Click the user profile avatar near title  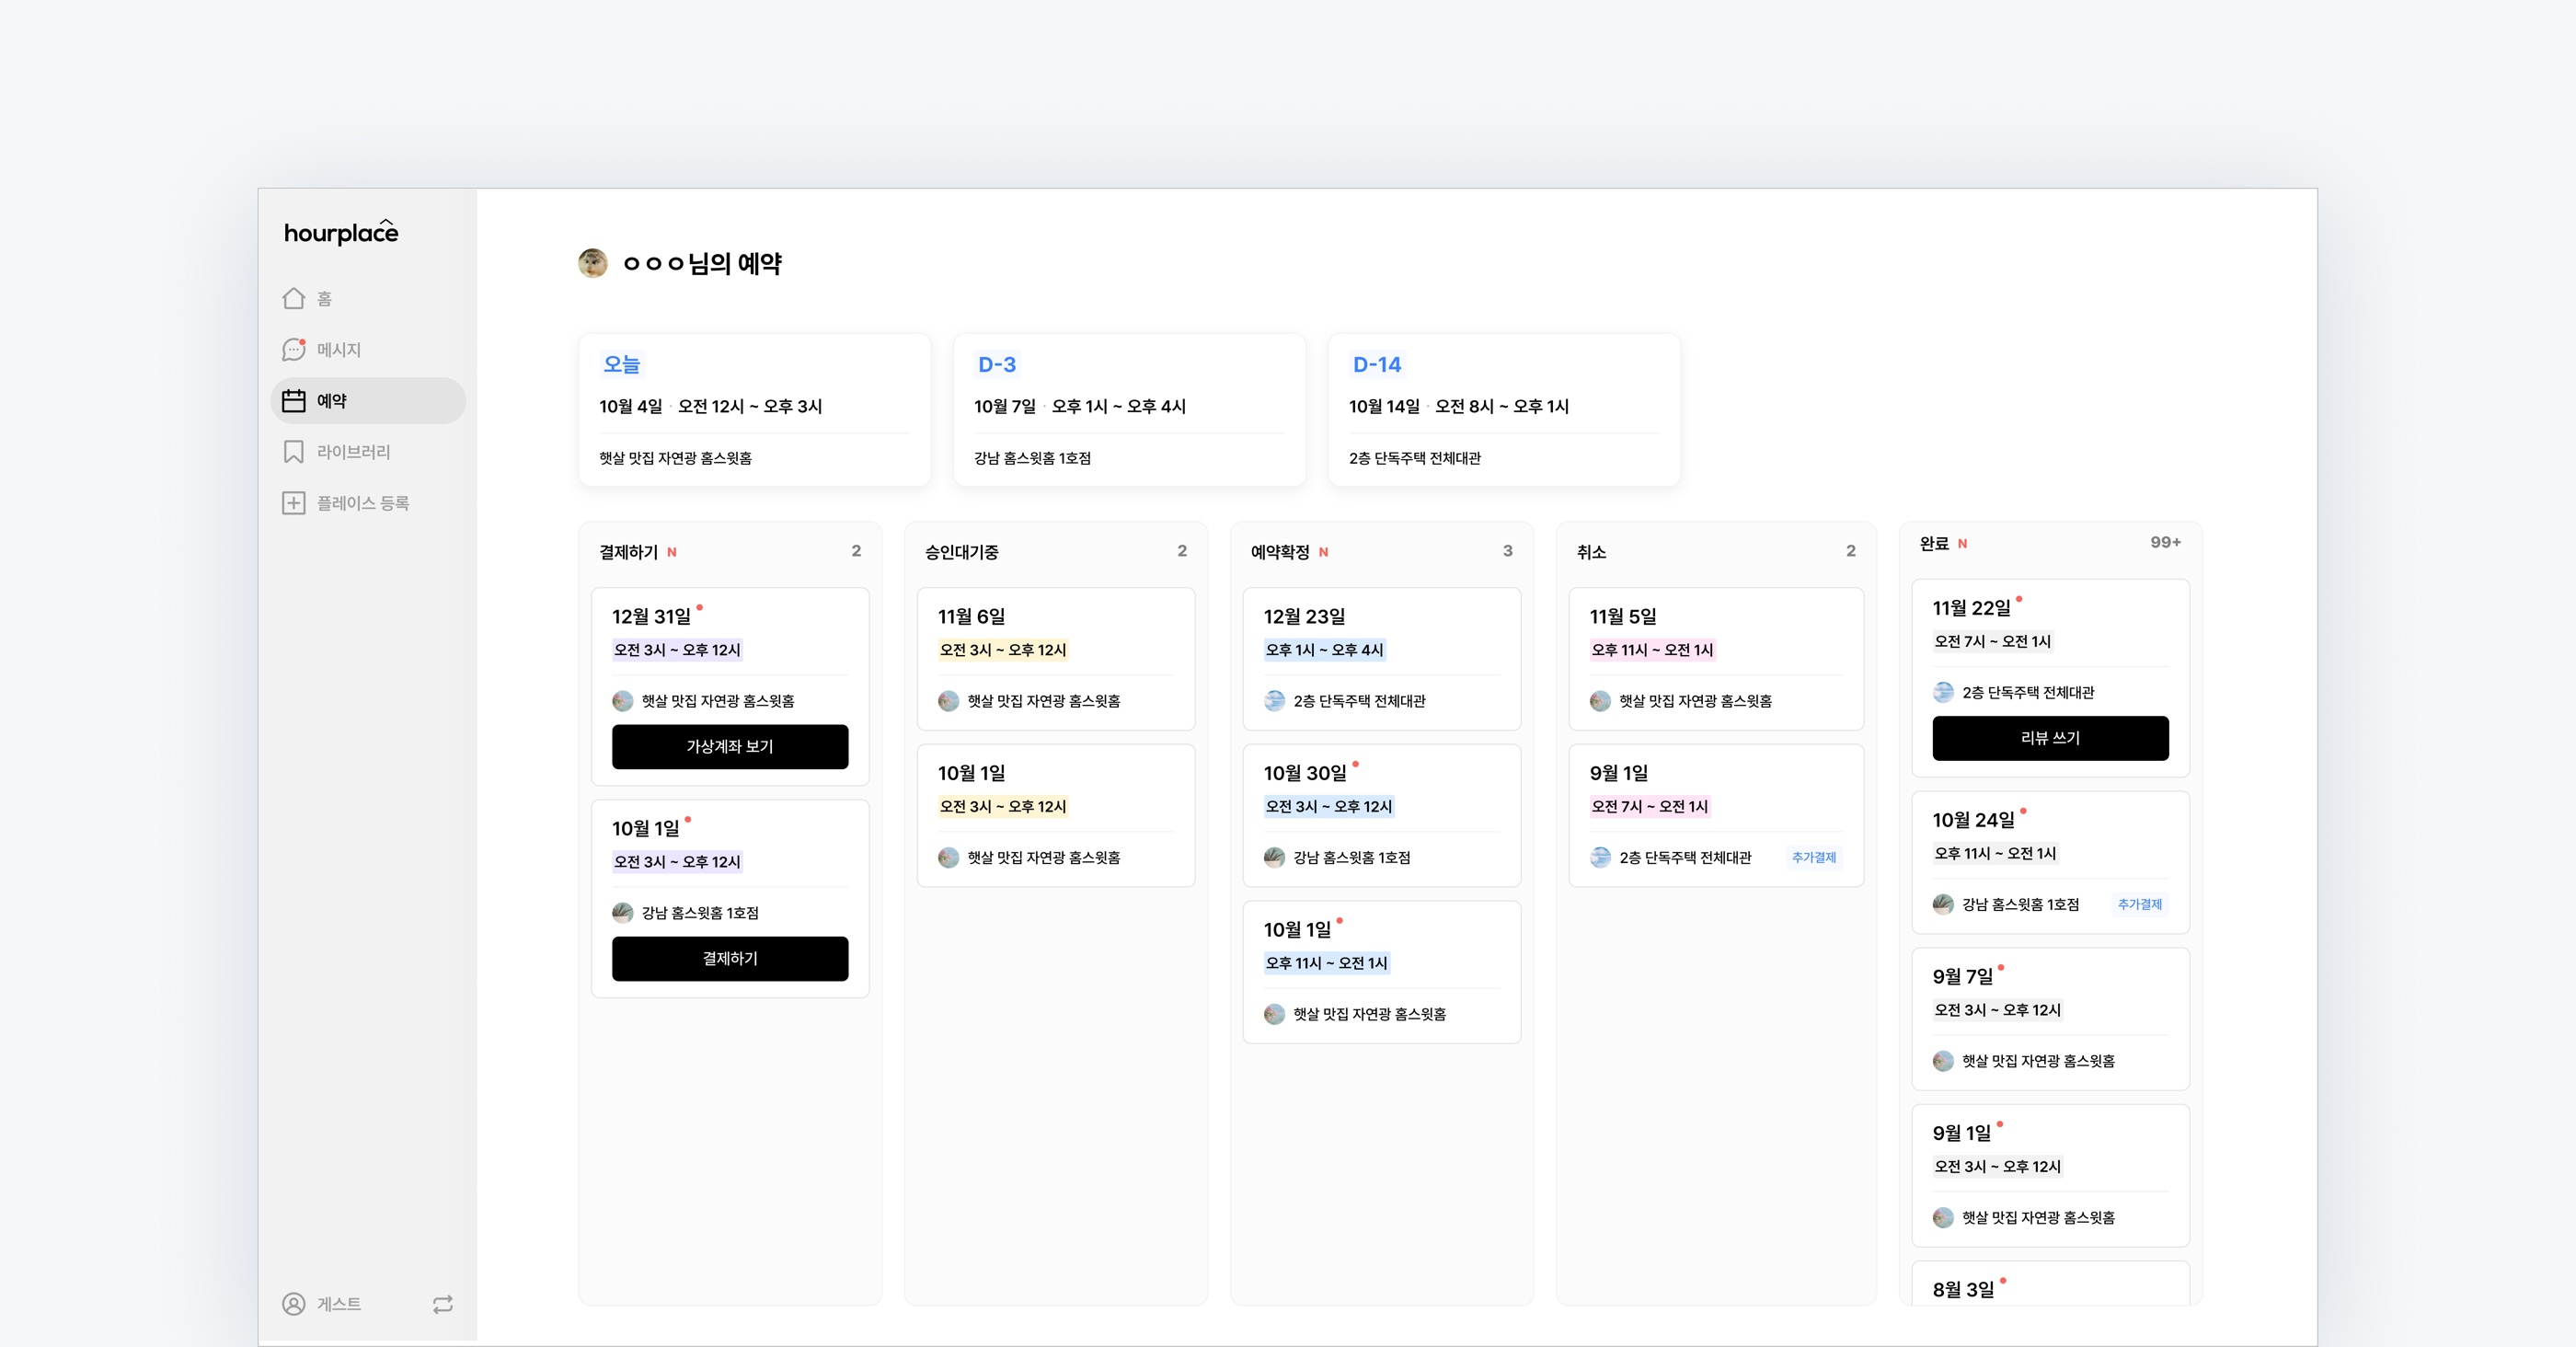593,263
